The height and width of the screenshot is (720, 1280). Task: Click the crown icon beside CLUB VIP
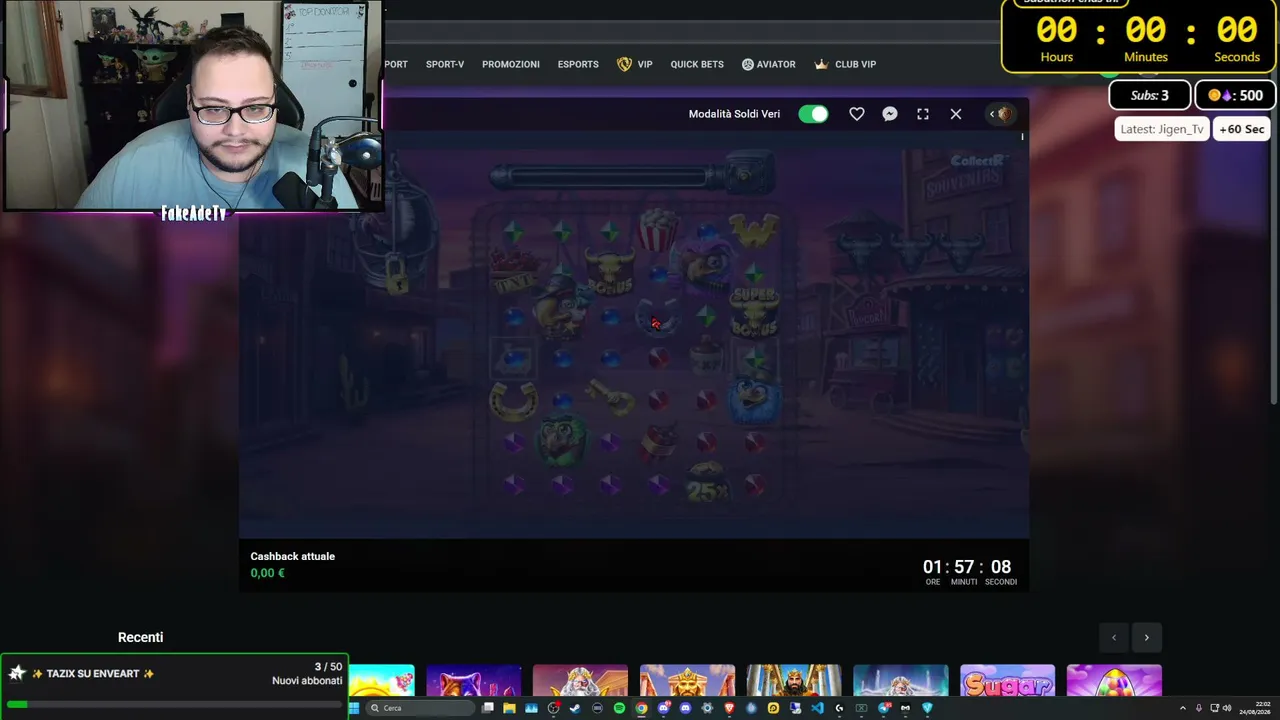click(821, 64)
